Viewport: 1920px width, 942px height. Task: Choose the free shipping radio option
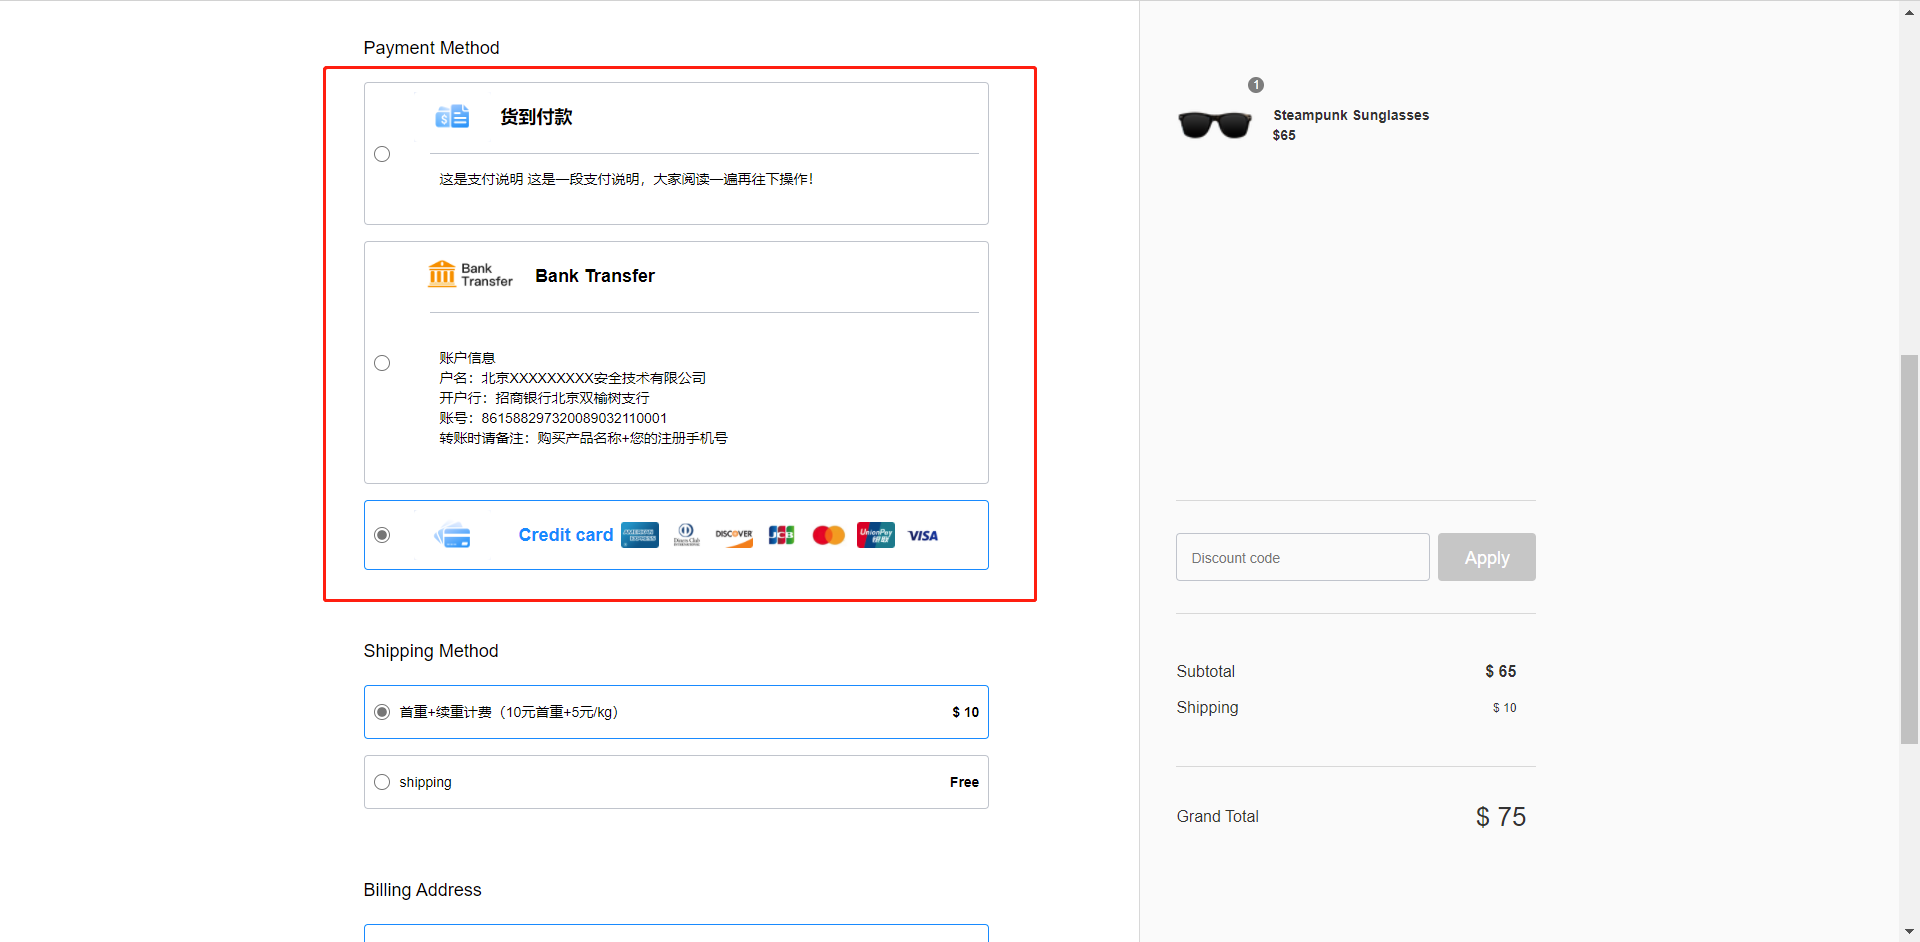[382, 782]
